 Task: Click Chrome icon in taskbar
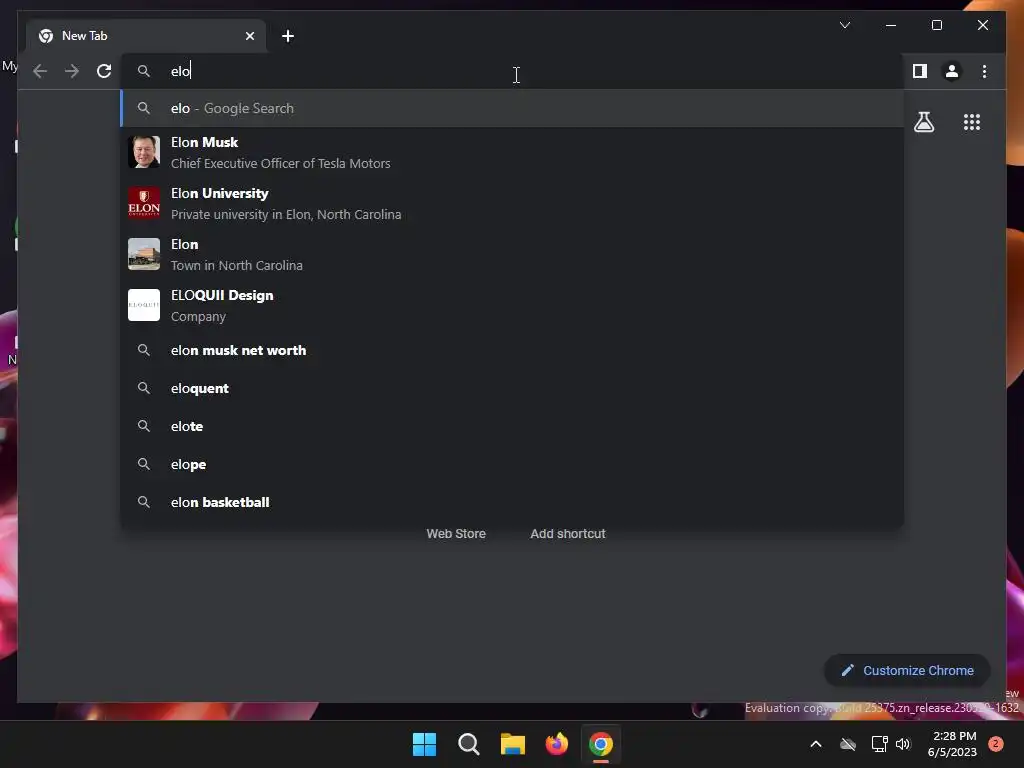(x=601, y=744)
